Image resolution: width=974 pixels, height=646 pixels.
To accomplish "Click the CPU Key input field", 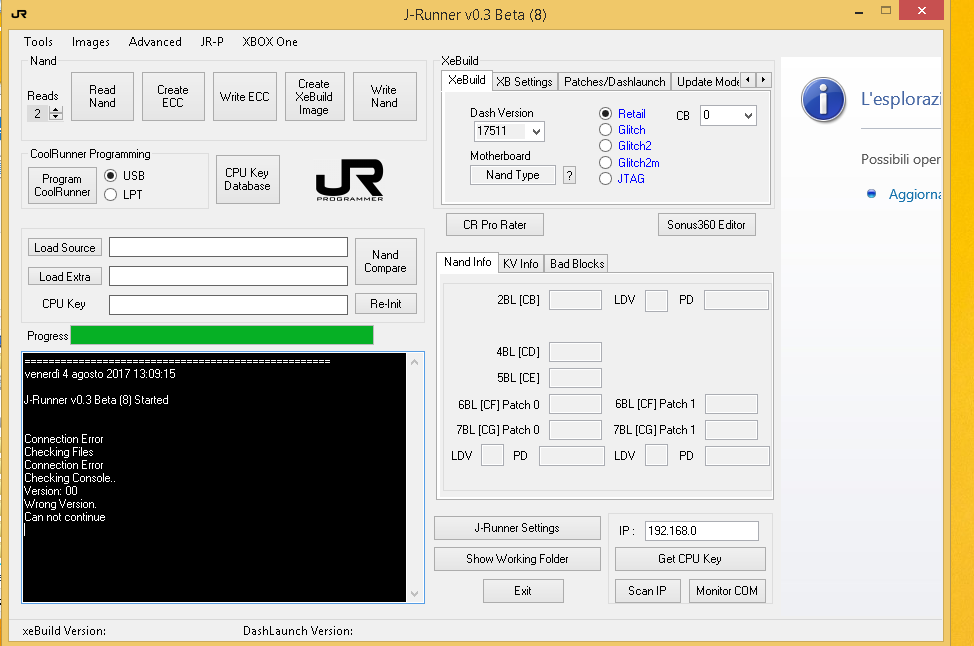I will click(x=228, y=304).
